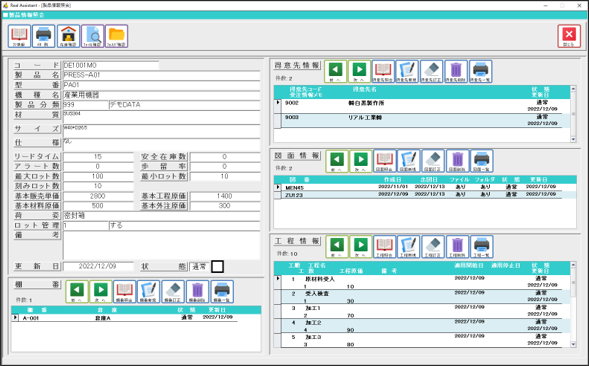
Task: Click the lead time field showing 15
Action: [x=98, y=157]
